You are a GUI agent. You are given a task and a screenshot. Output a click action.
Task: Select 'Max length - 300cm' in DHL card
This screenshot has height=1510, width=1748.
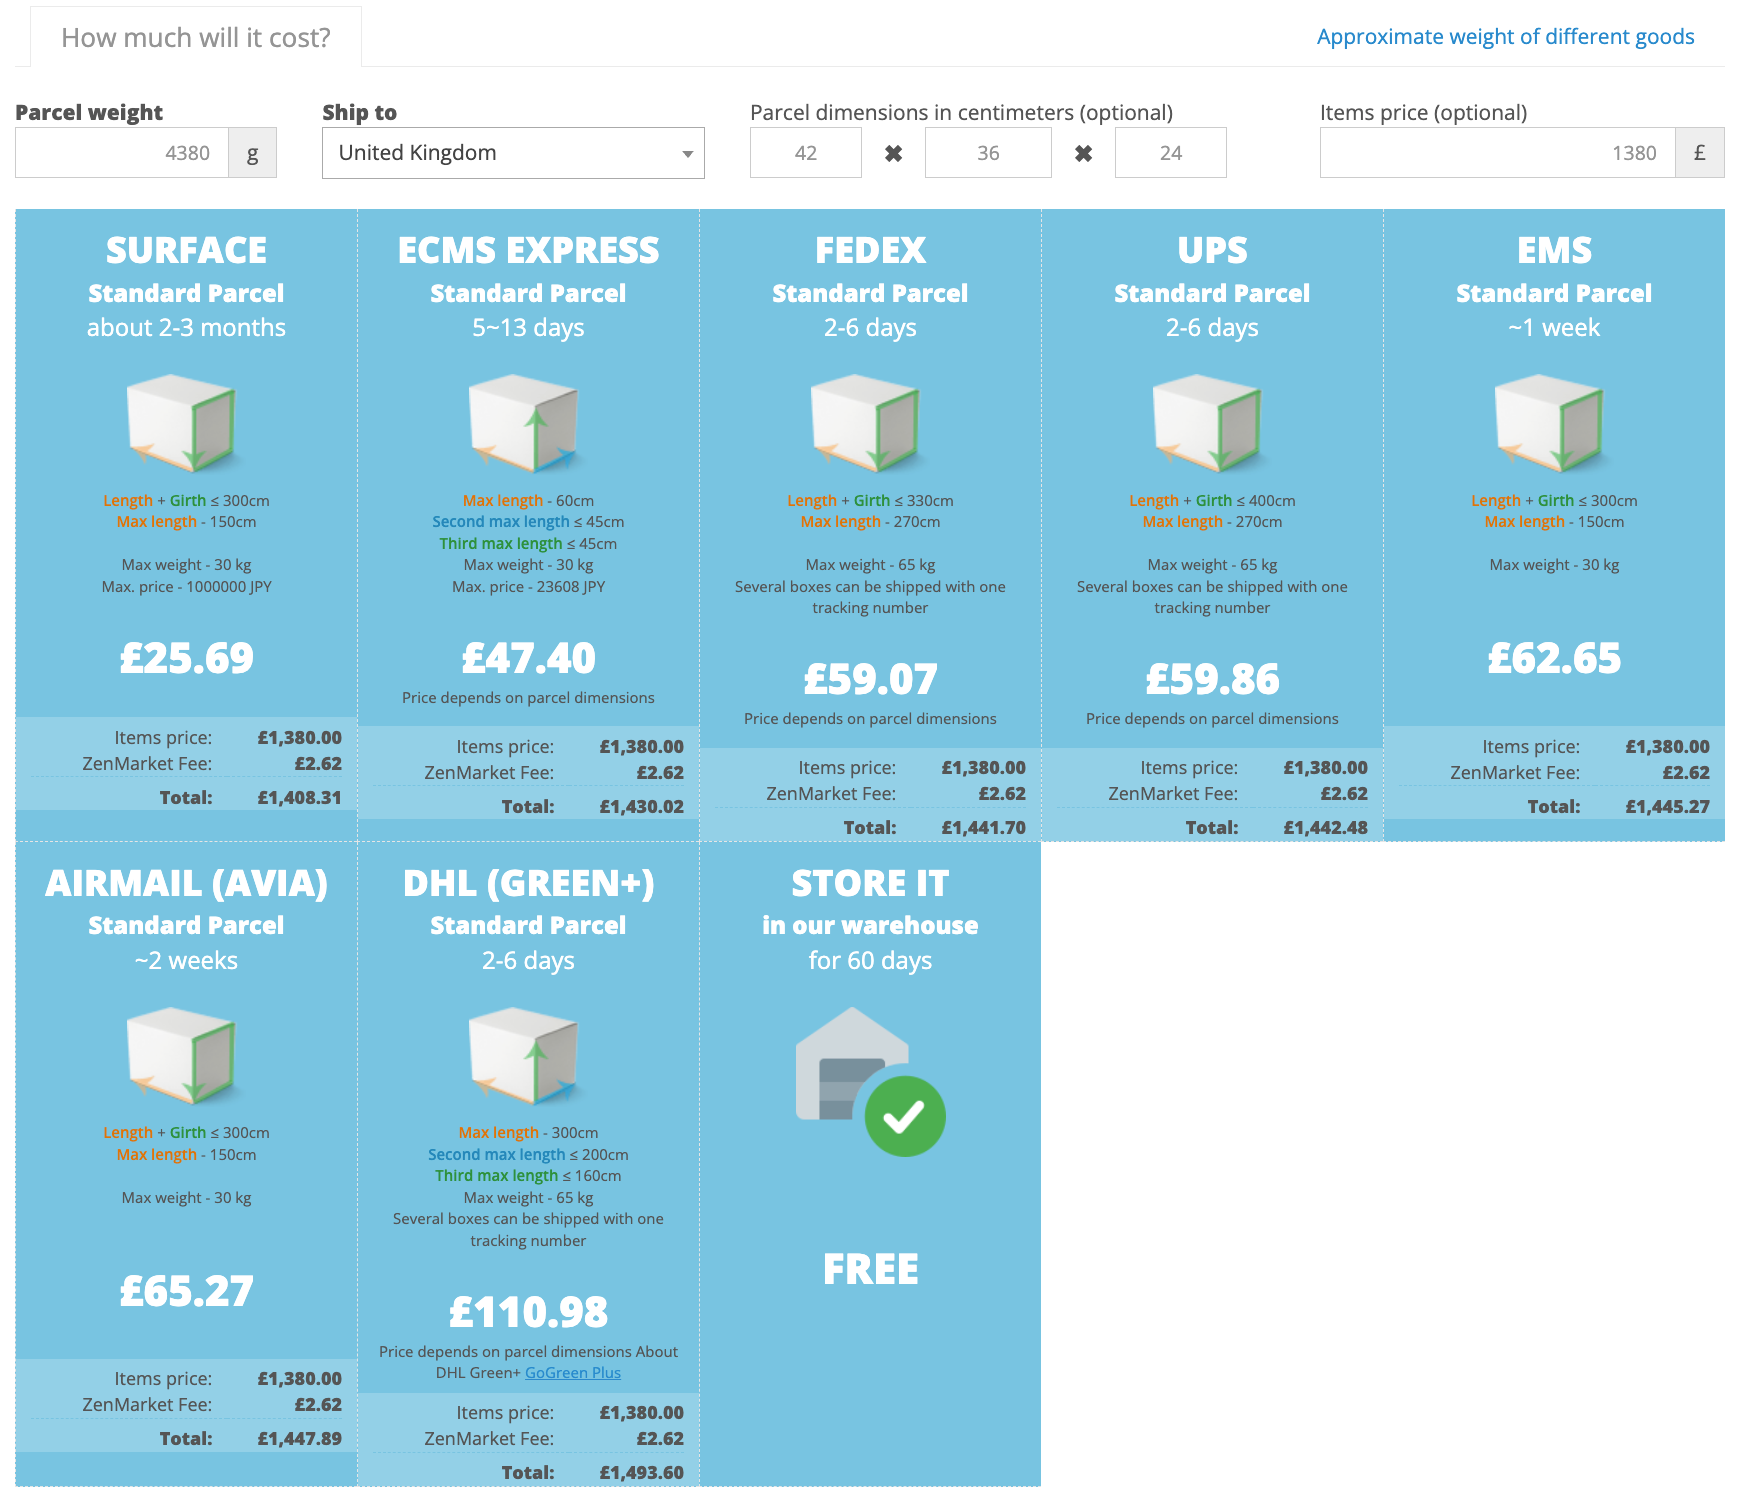[529, 1133]
